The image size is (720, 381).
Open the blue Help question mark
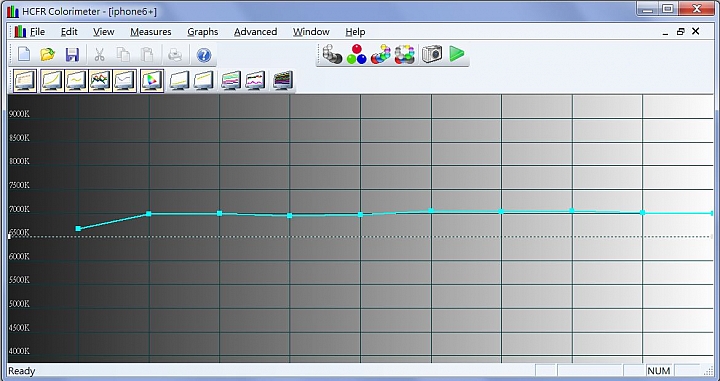click(203, 55)
